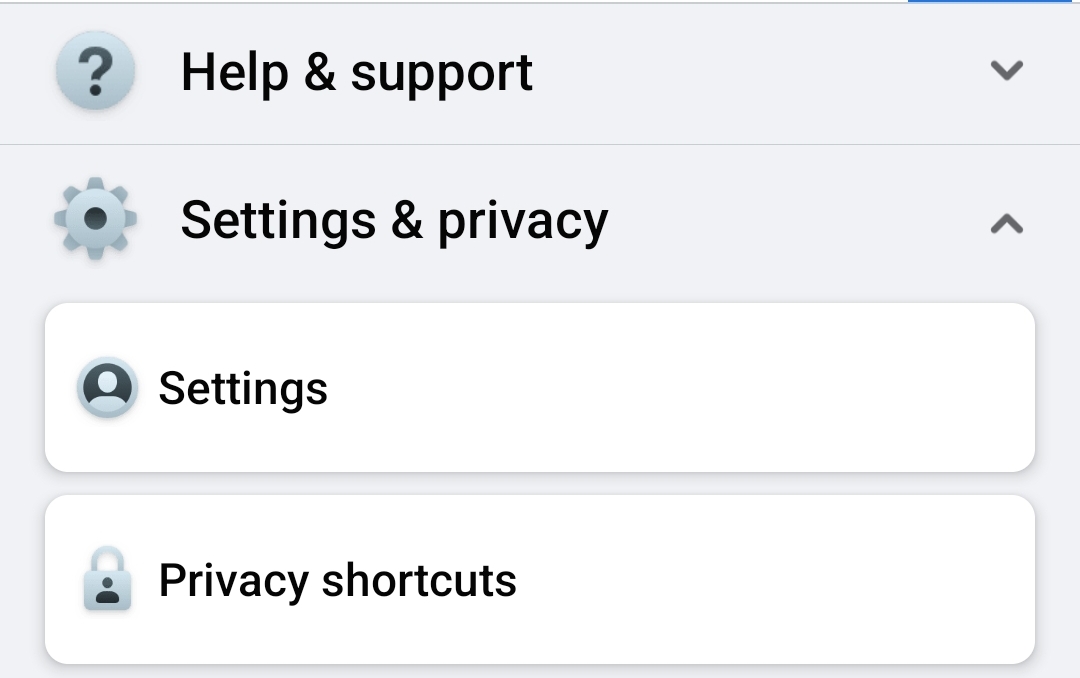The image size is (1080, 678).
Task: Select the Settings & privacy menu entry
Action: pos(394,219)
